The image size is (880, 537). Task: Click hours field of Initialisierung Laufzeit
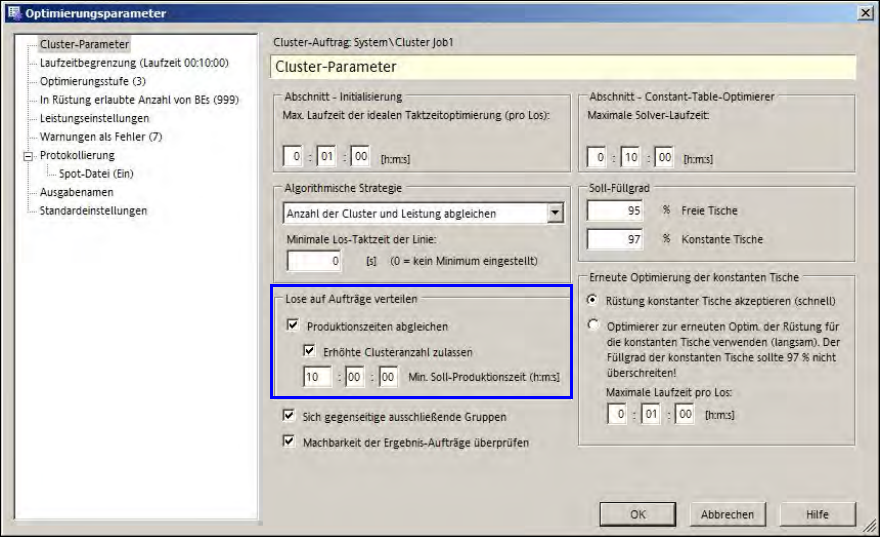(x=292, y=157)
